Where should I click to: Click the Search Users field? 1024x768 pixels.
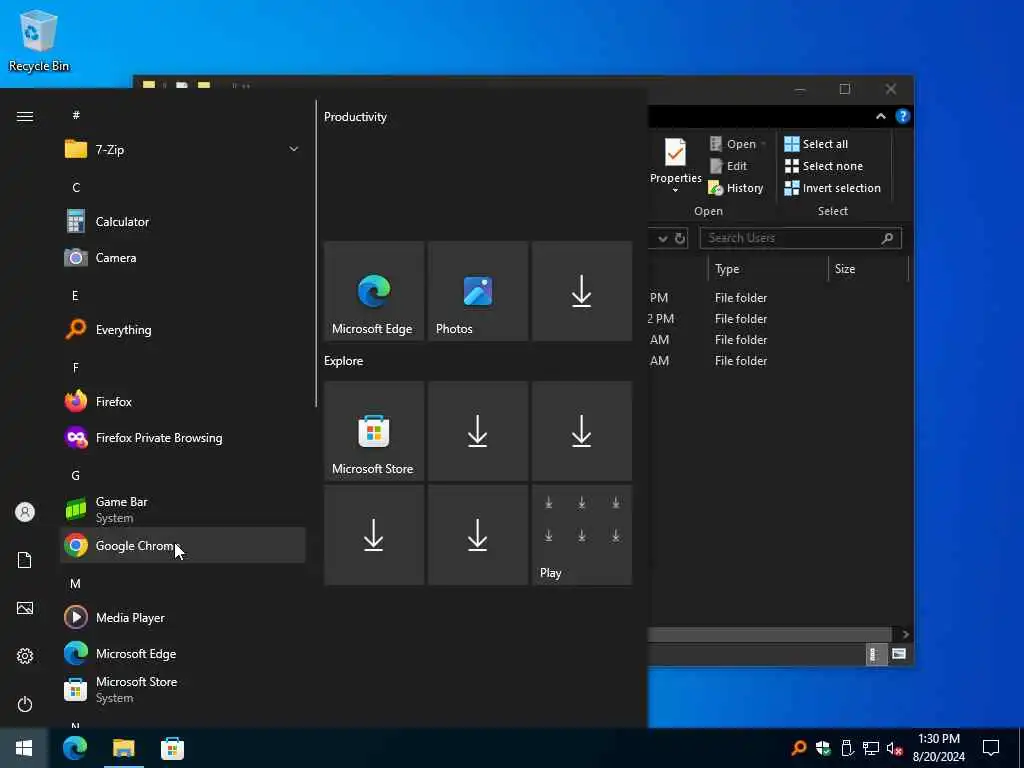tap(800, 238)
